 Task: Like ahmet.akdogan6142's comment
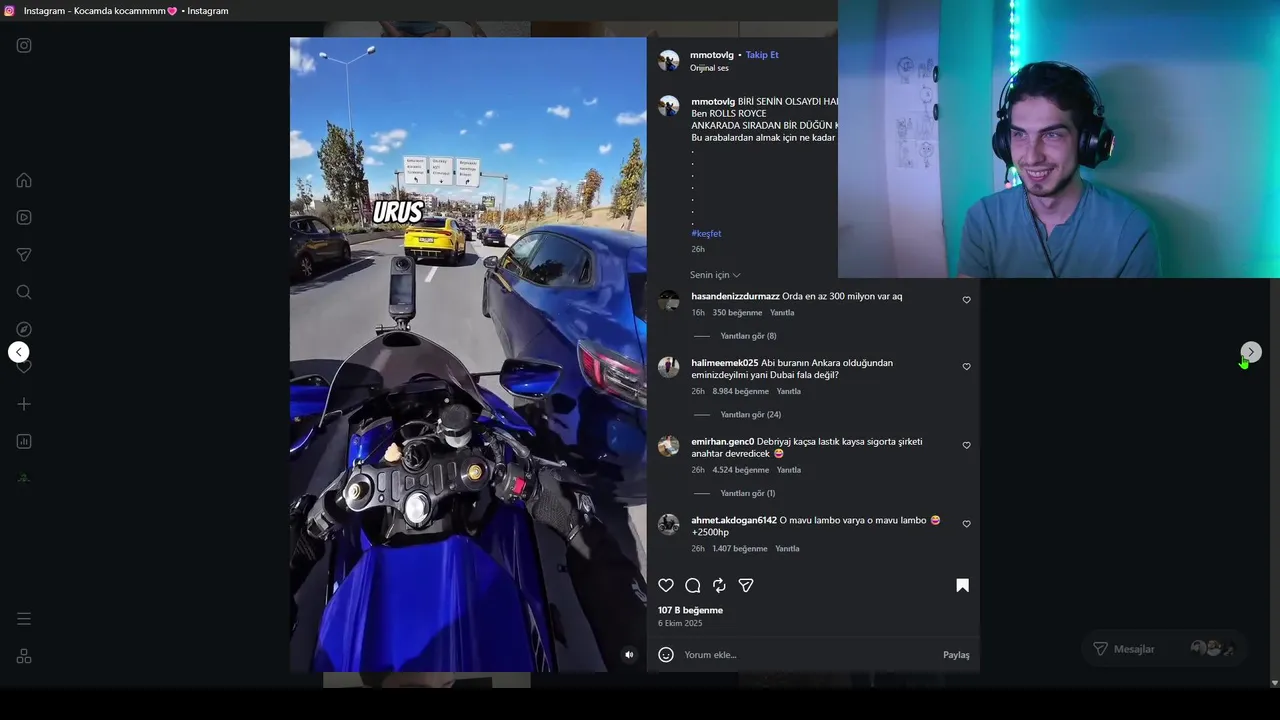[x=966, y=524]
